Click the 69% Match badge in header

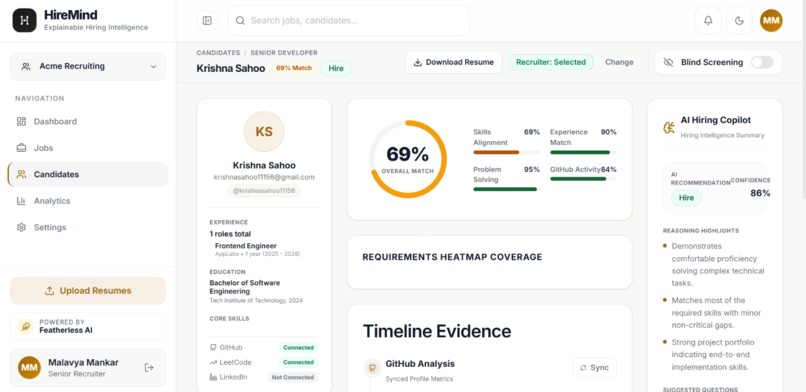(x=294, y=68)
